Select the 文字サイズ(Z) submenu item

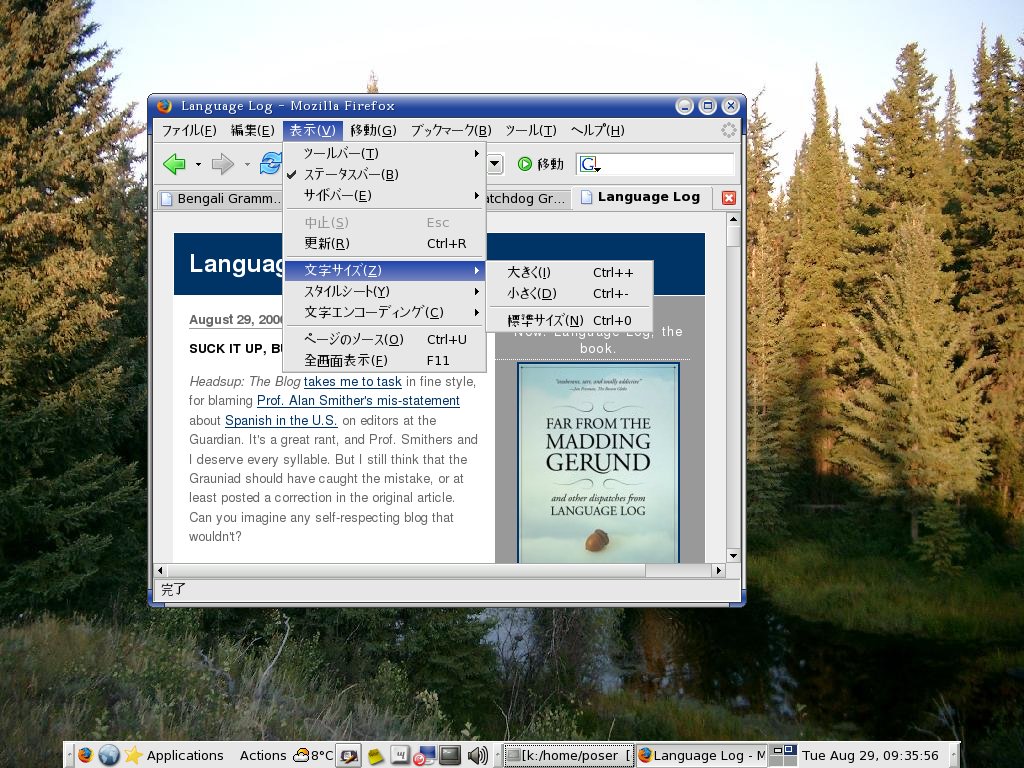click(385, 270)
